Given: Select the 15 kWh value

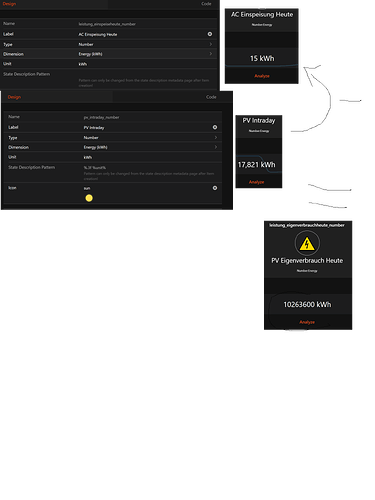Looking at the screenshot, I should coord(262,58).
